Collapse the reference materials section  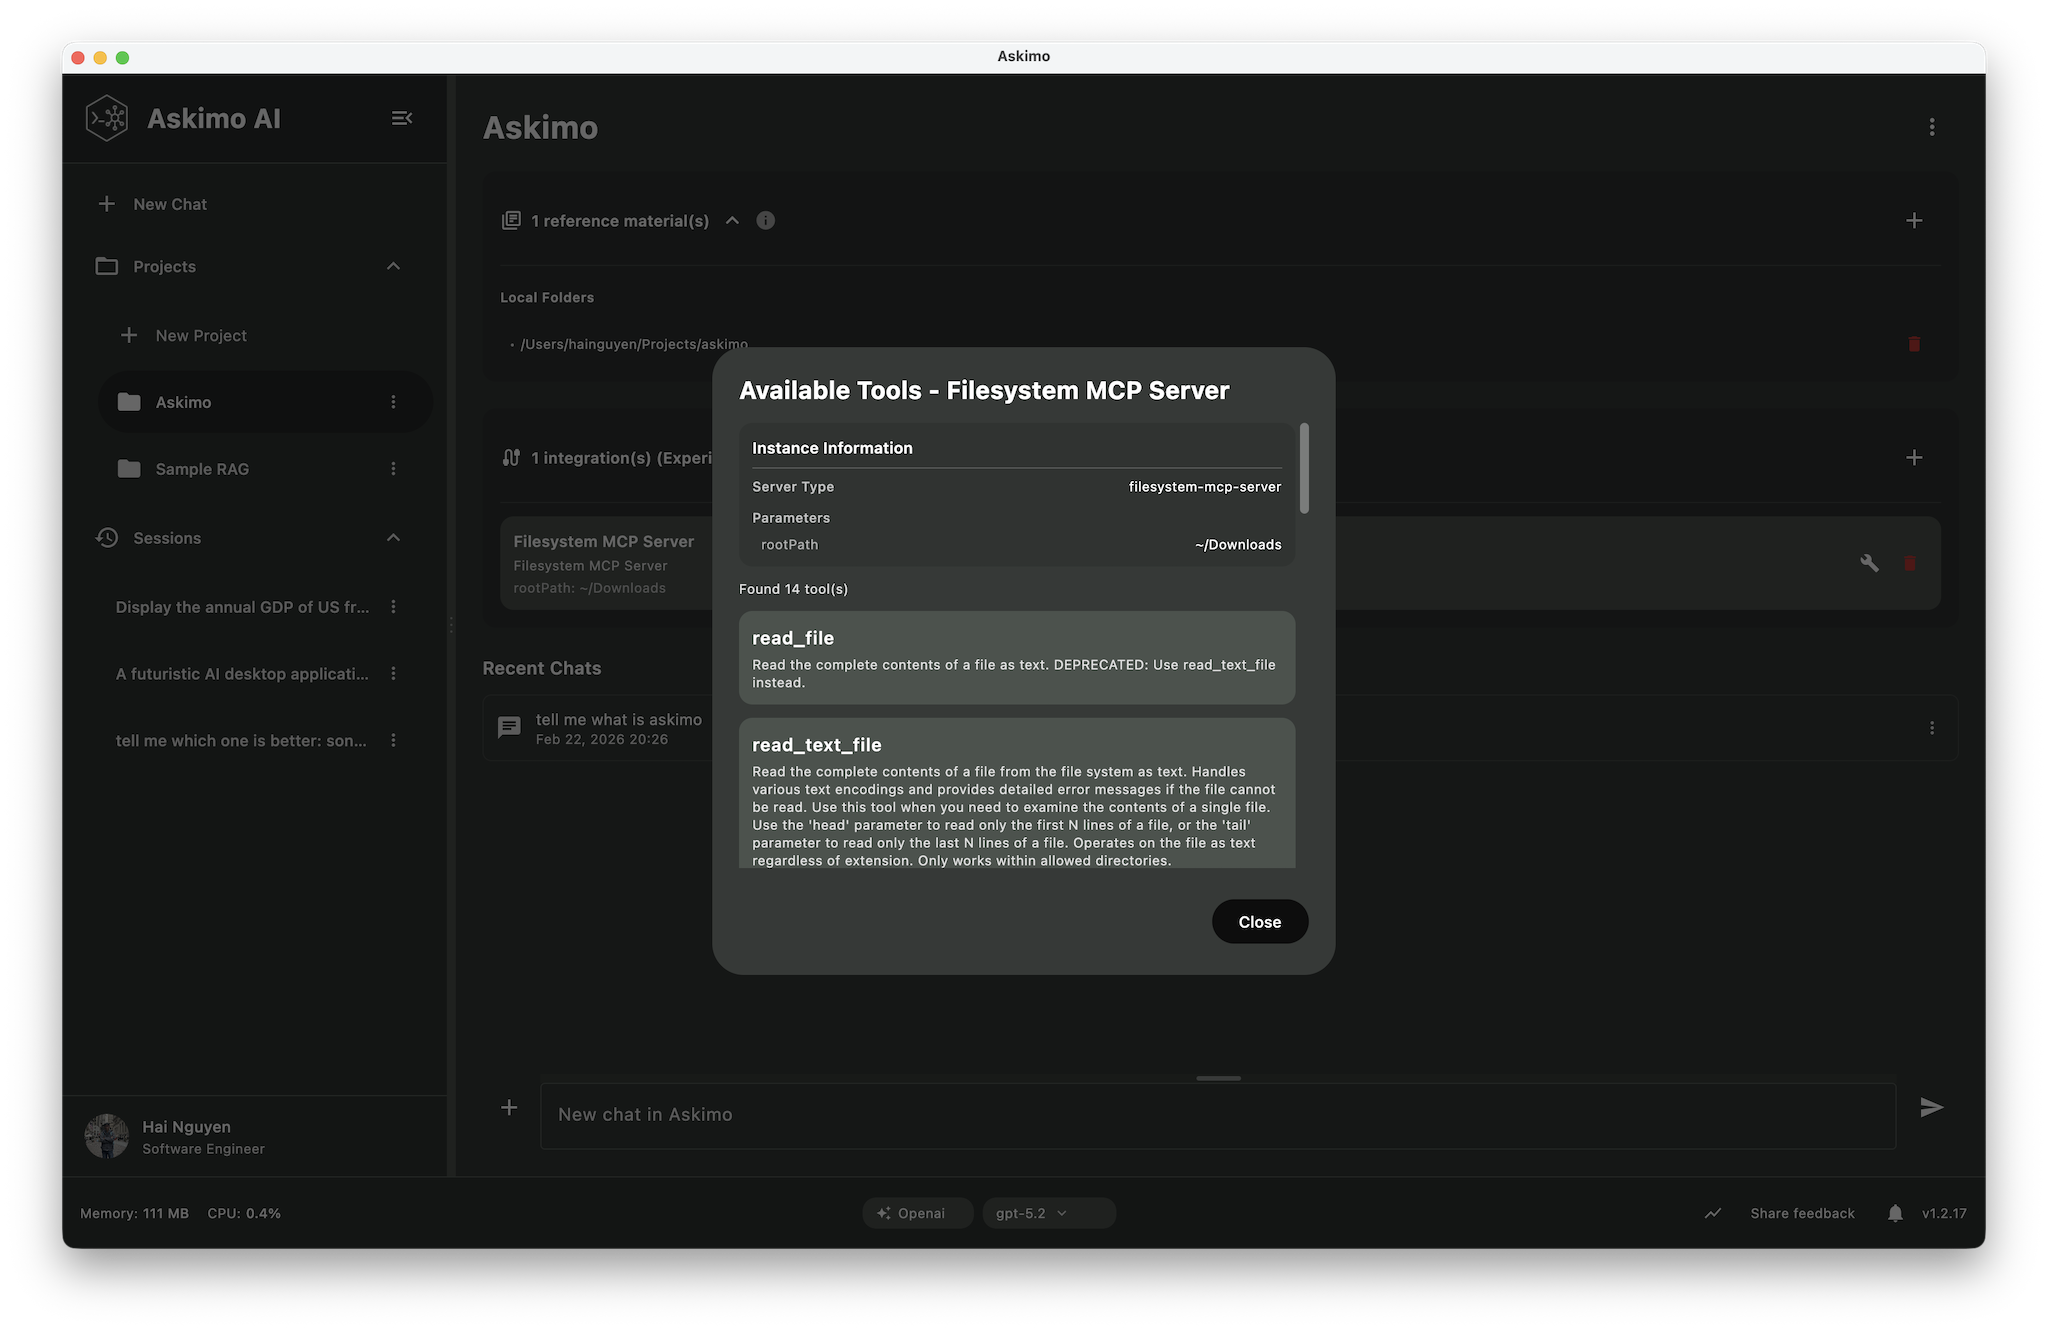click(x=732, y=221)
